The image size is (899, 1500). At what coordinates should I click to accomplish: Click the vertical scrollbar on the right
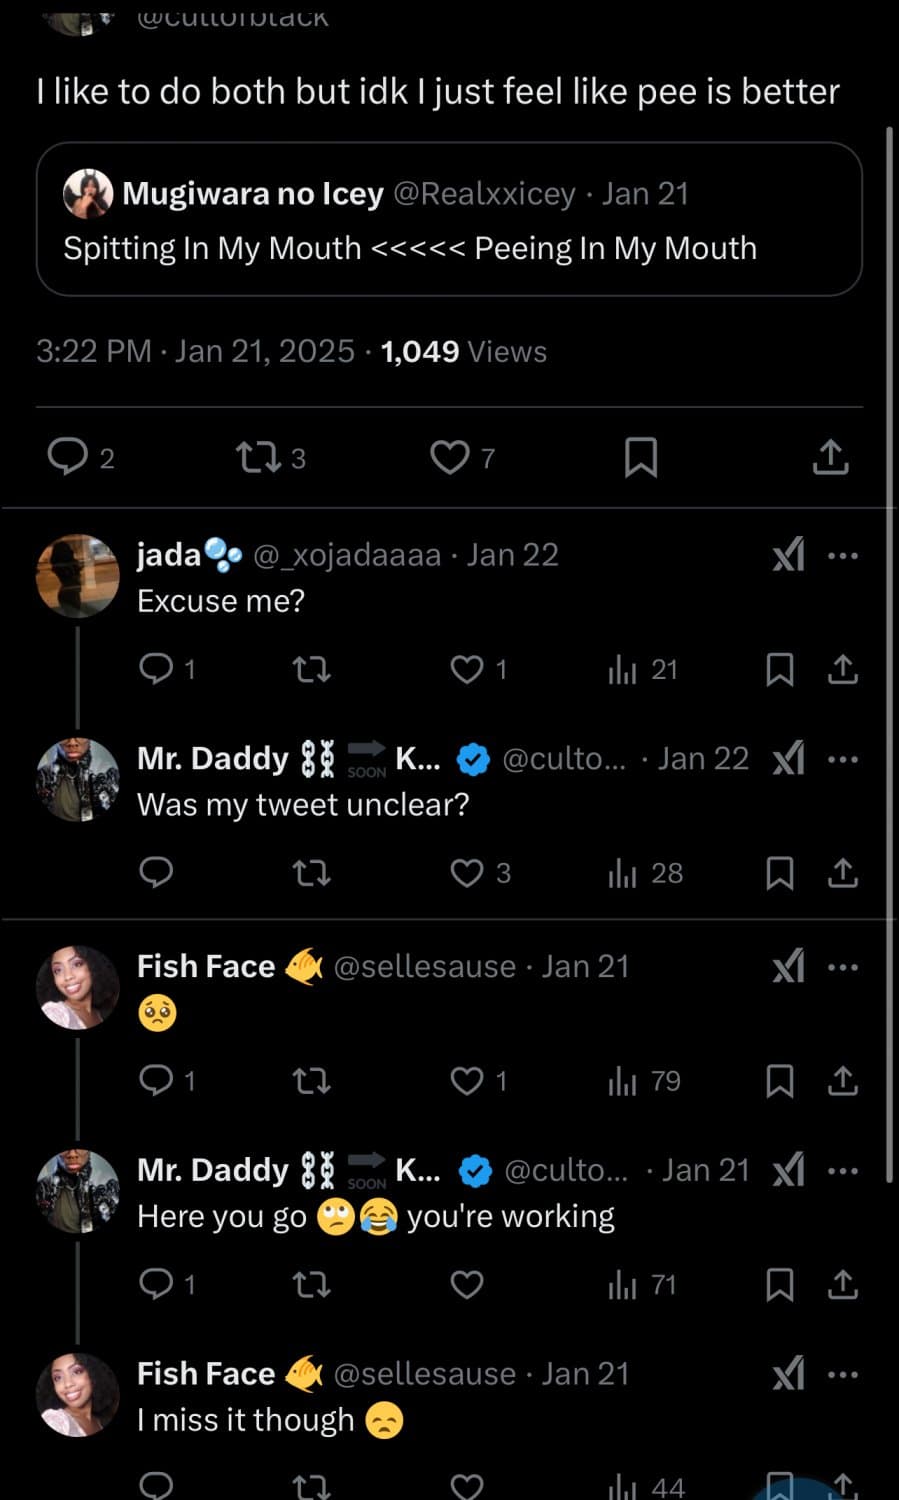(x=889, y=650)
